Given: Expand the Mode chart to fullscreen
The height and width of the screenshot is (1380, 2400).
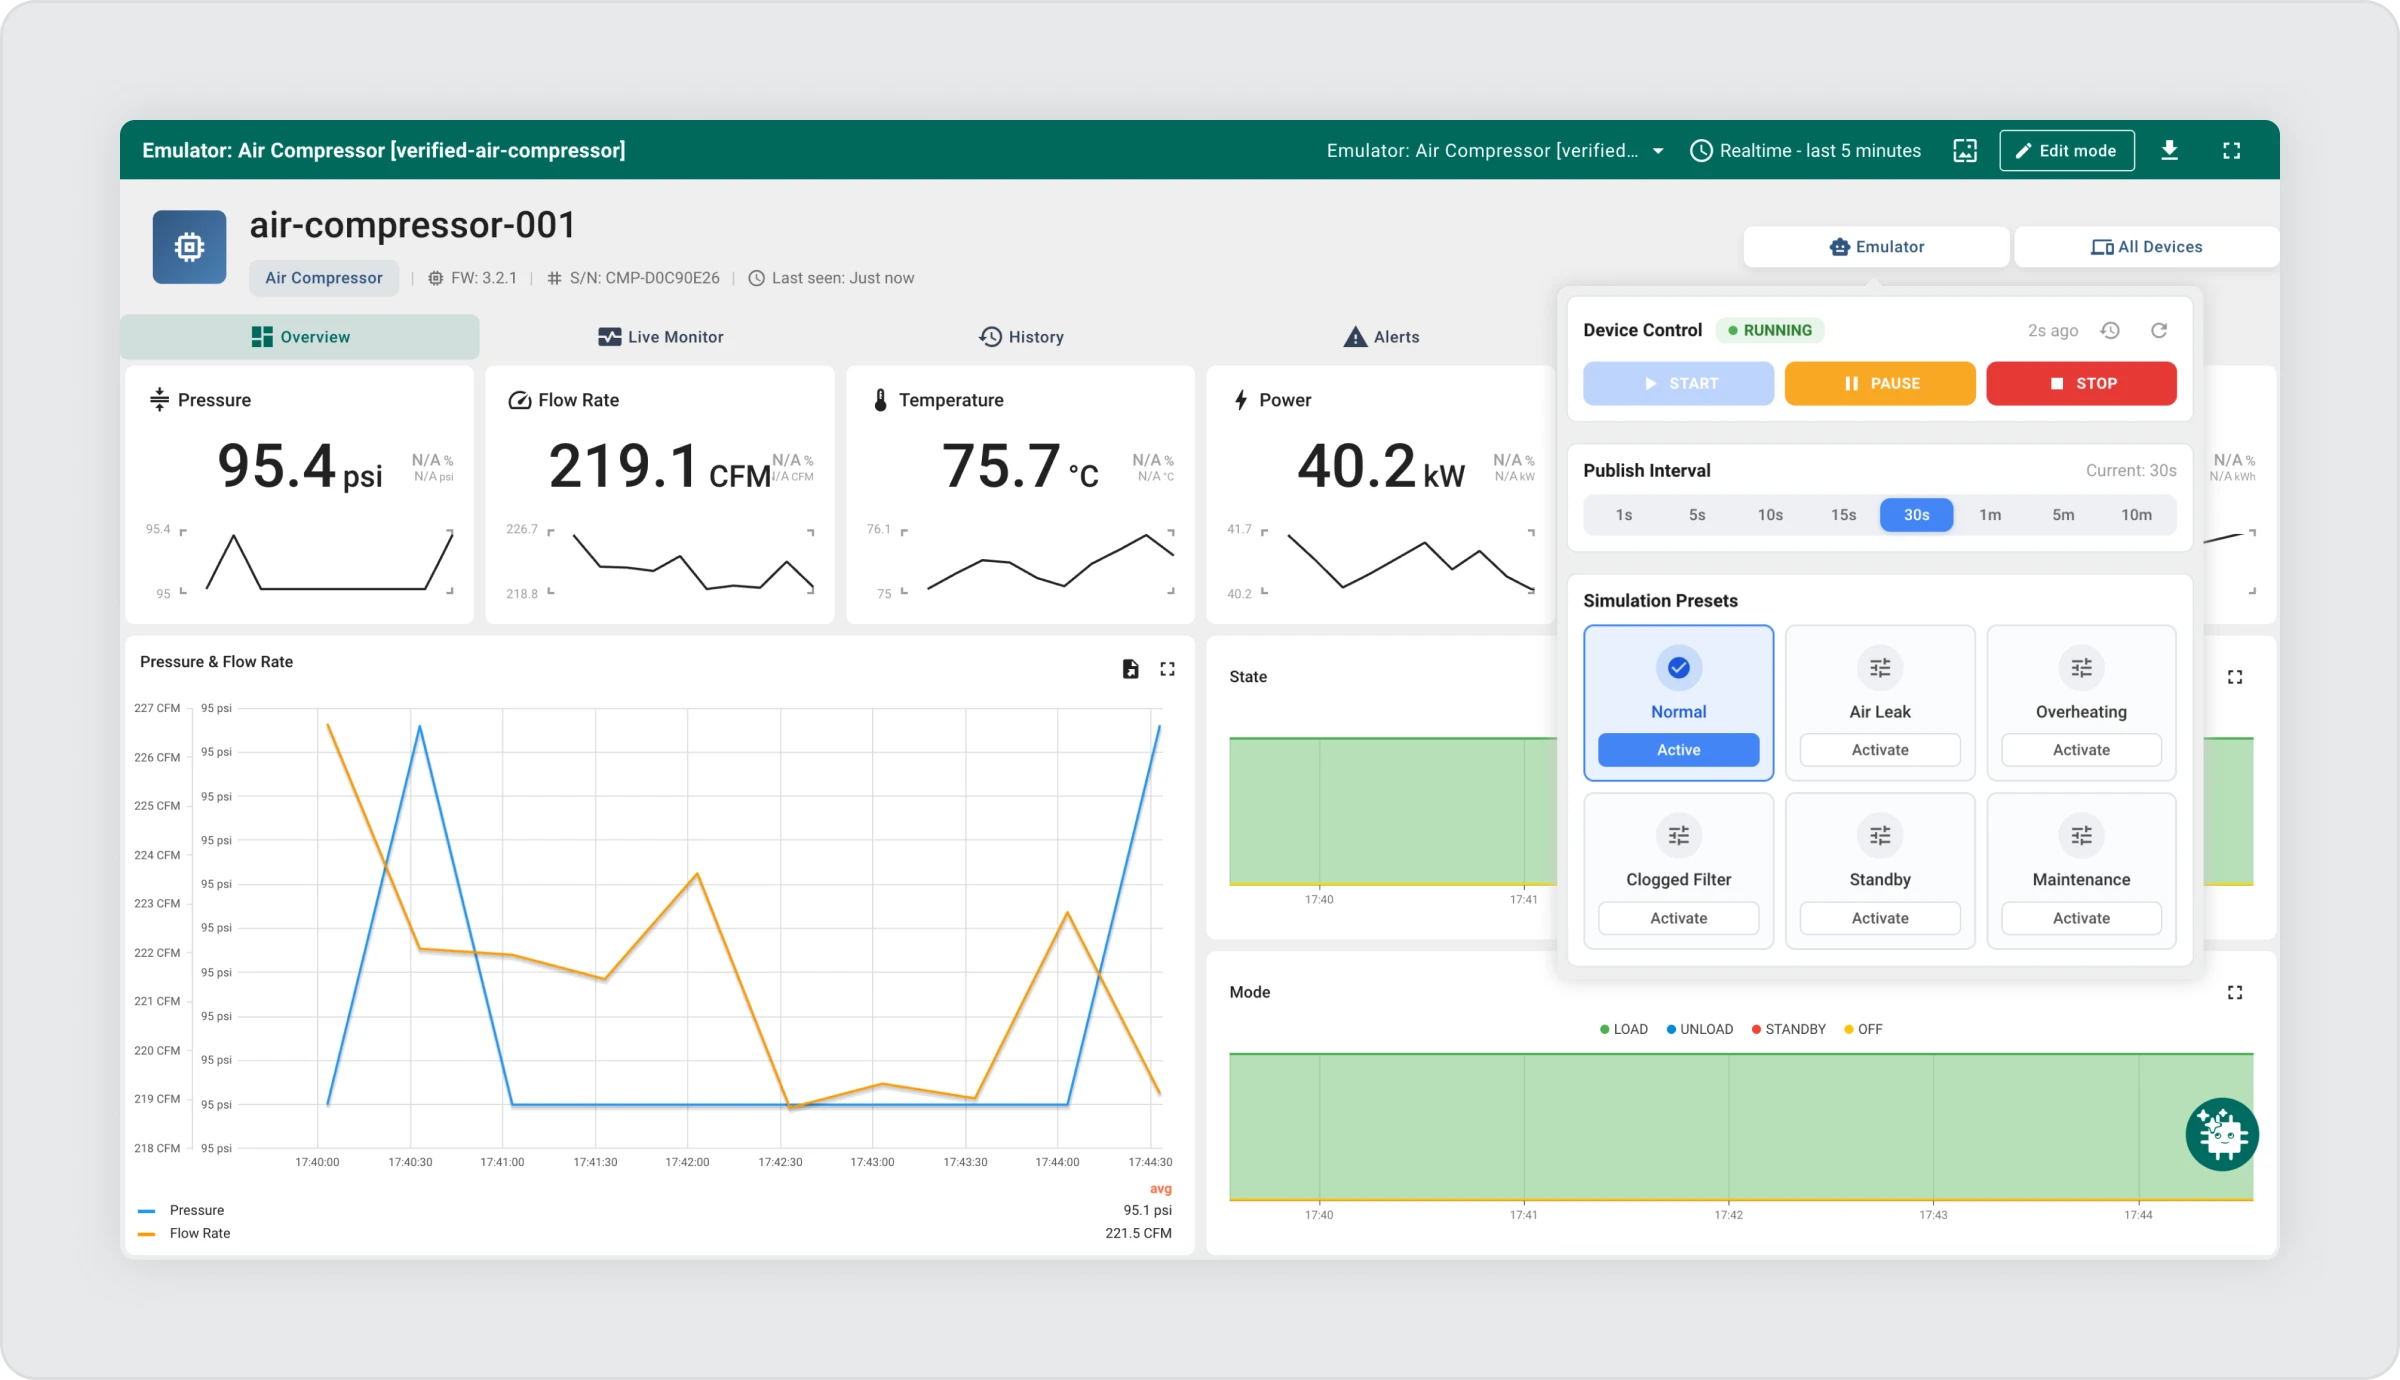Looking at the screenshot, I should [2235, 992].
